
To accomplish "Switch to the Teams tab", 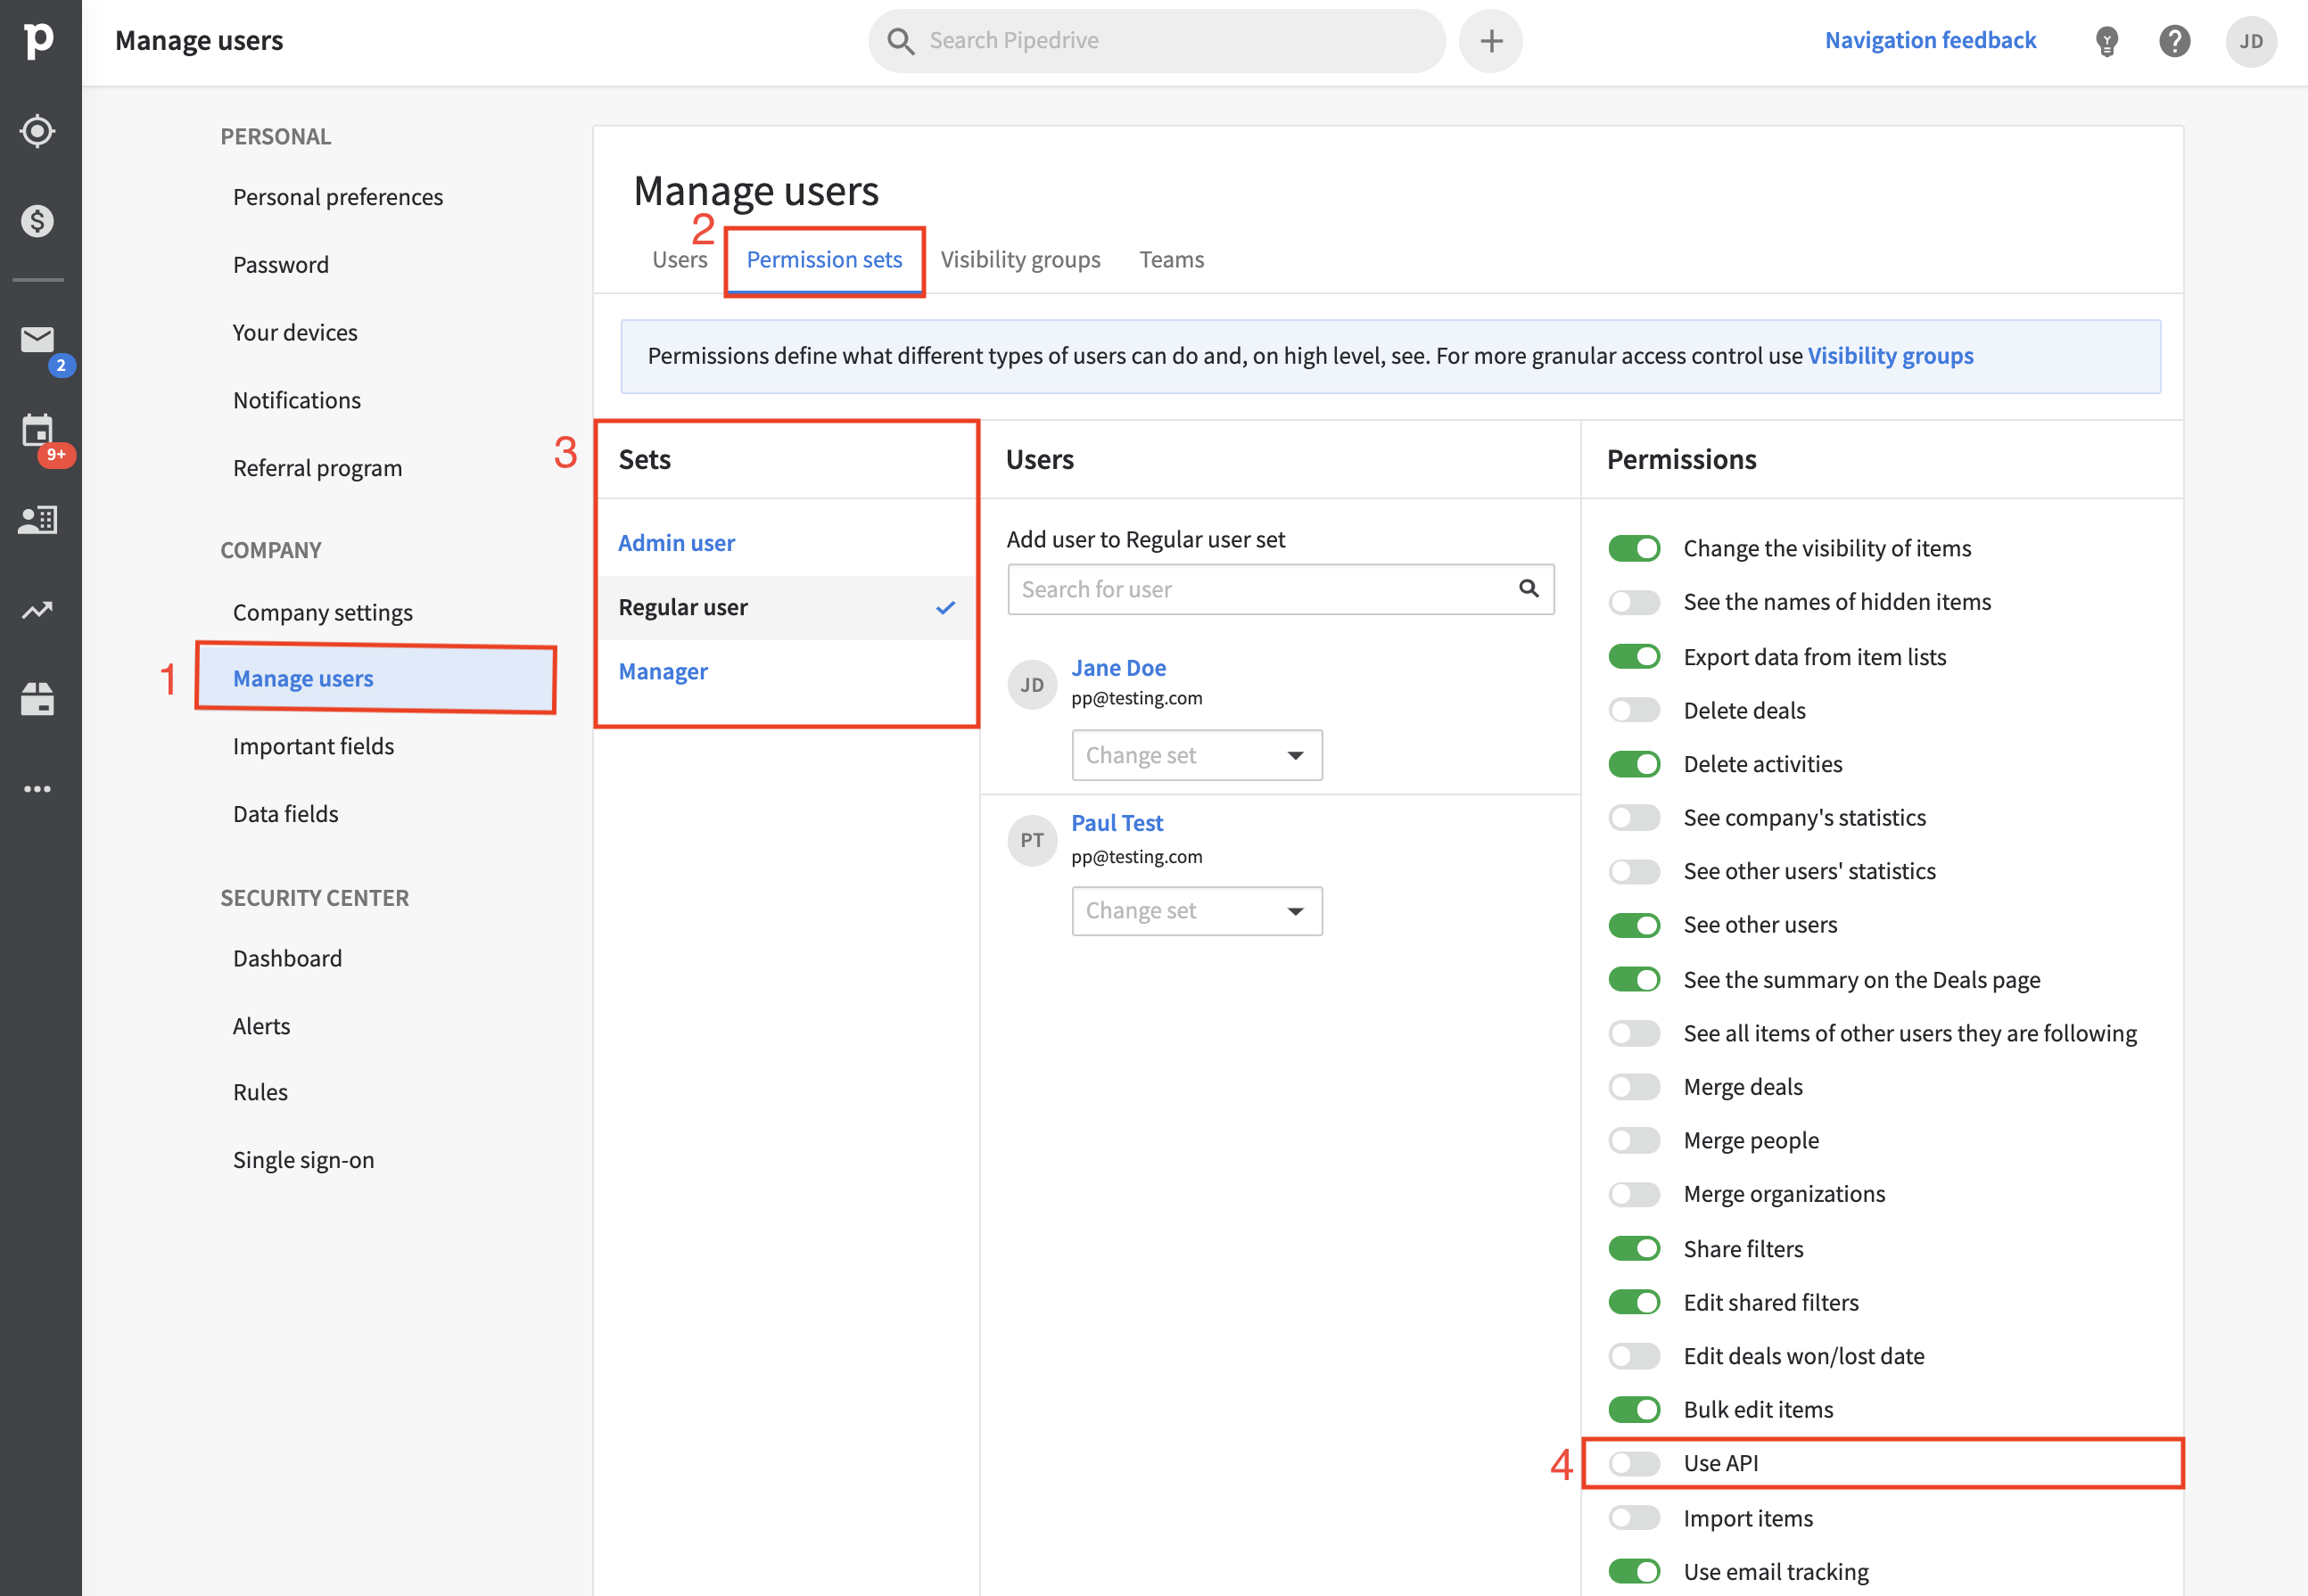I will pos(1171,260).
